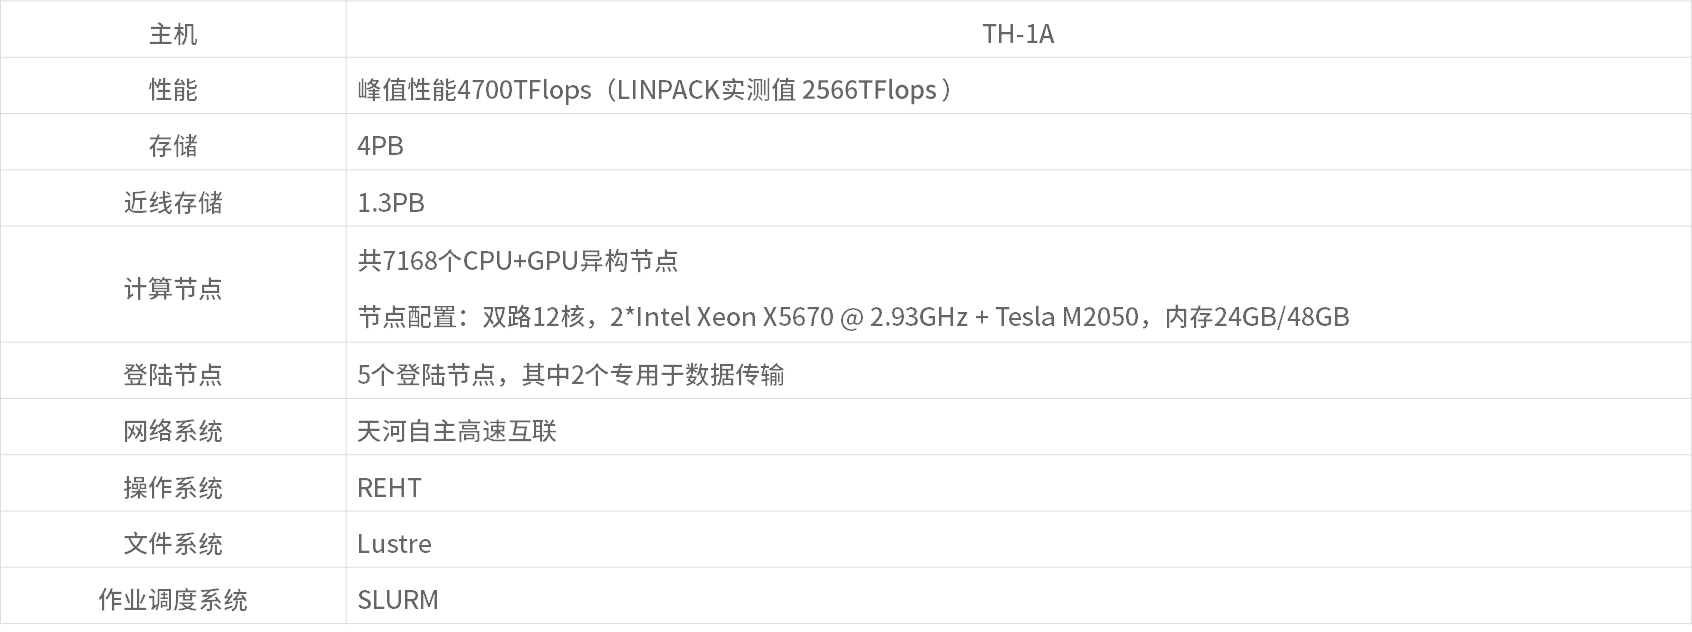Select the 5个登陆节点 description text
The image size is (1692, 632).
[x=570, y=375]
